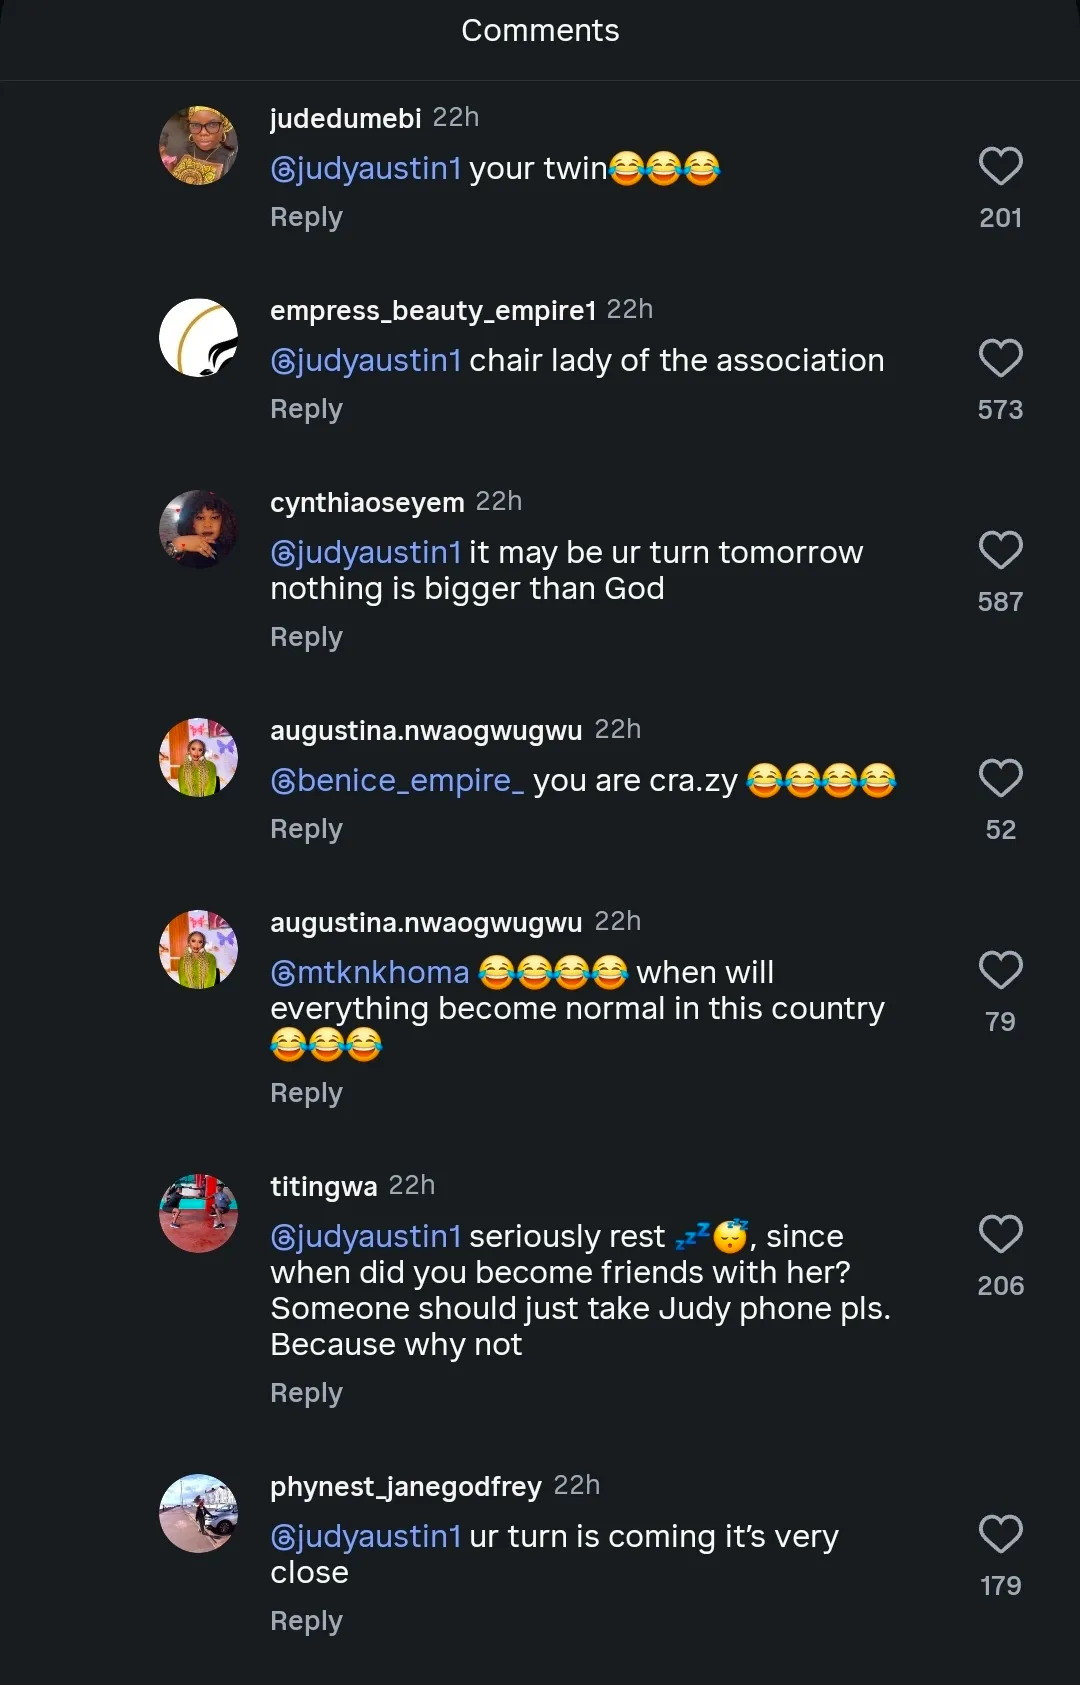Open empress_beauty_empire1's avatar
Image resolution: width=1080 pixels, height=1685 pixels.
[x=199, y=338]
